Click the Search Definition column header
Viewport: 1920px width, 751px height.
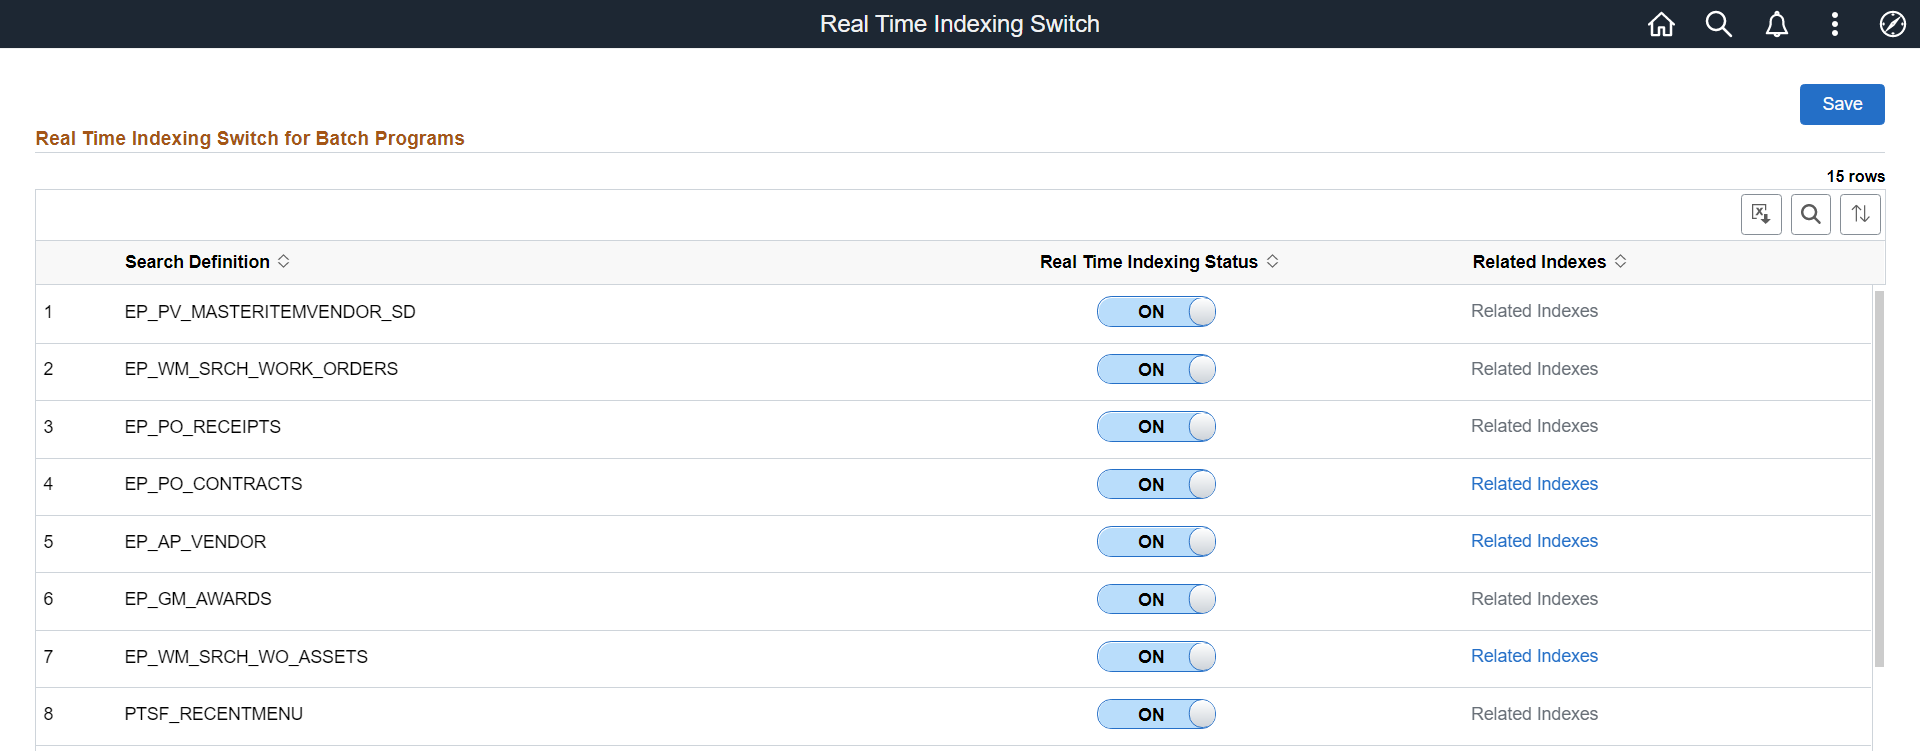(x=197, y=262)
